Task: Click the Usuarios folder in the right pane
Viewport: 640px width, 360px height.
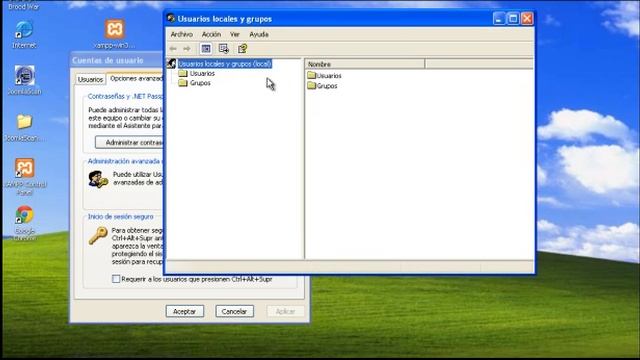Action: coord(324,76)
